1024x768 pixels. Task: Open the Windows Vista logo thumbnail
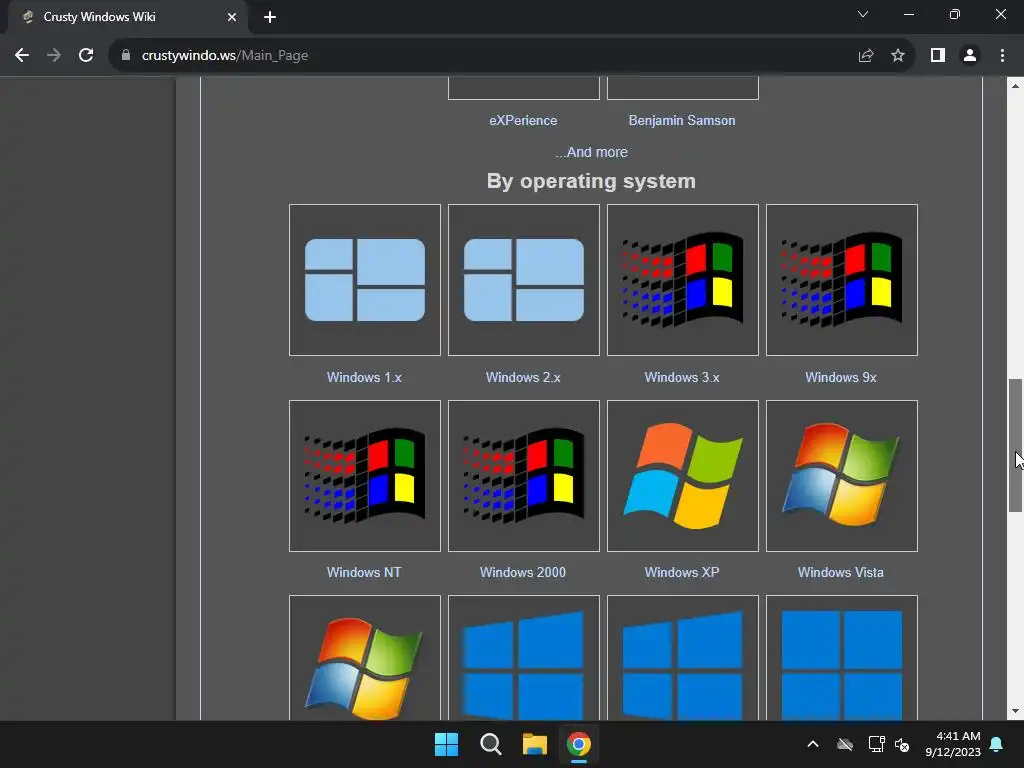pos(842,476)
